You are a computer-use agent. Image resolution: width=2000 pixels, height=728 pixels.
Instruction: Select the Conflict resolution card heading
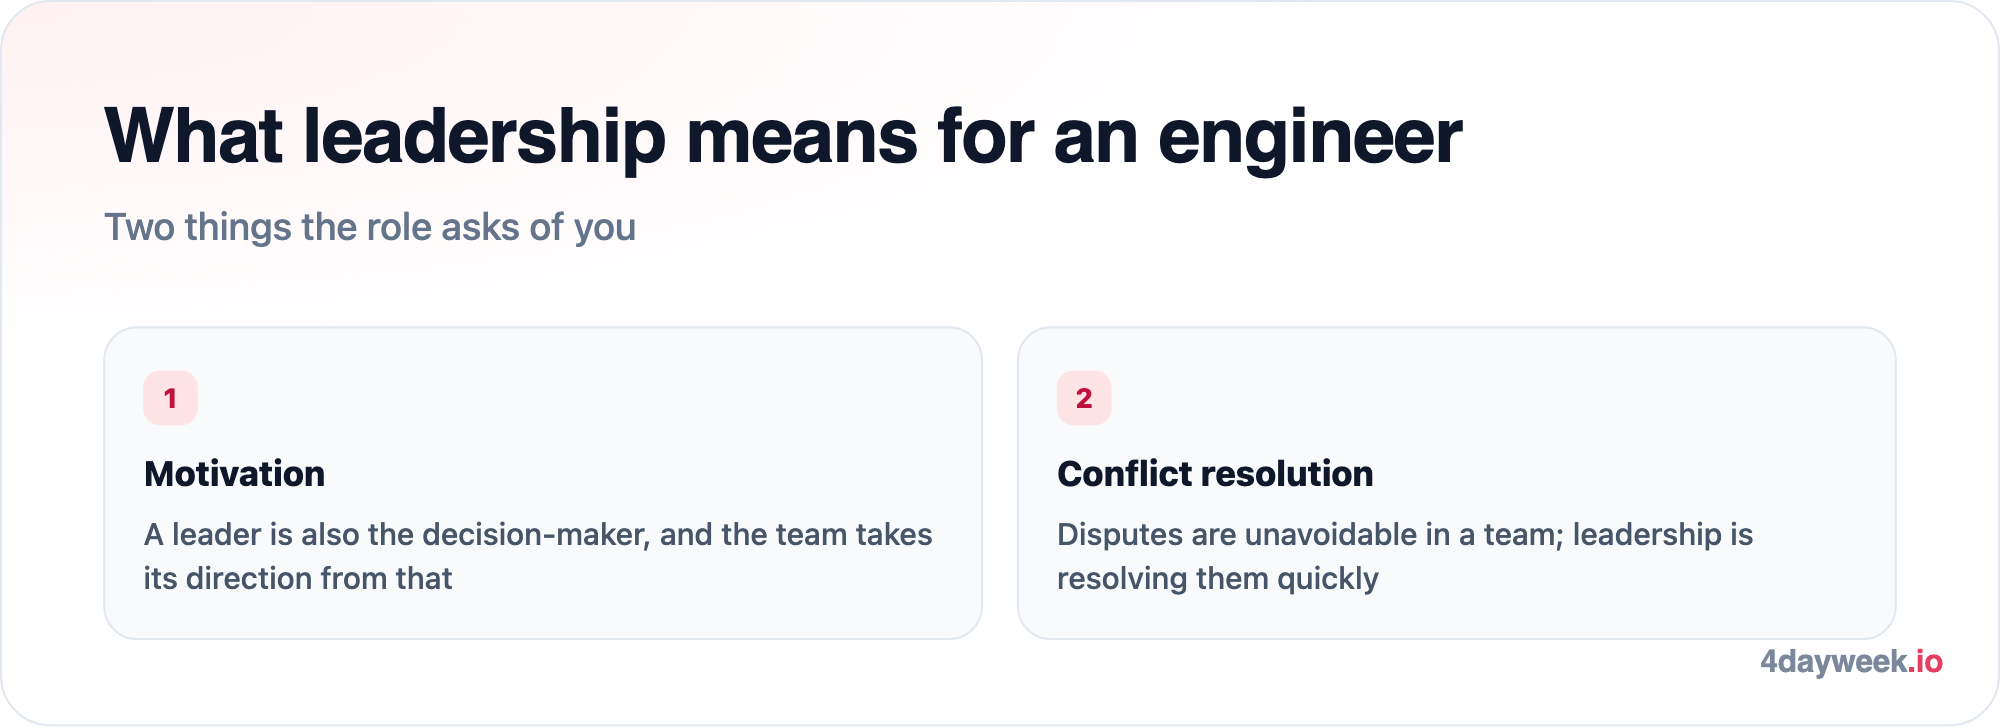[x=1215, y=474]
